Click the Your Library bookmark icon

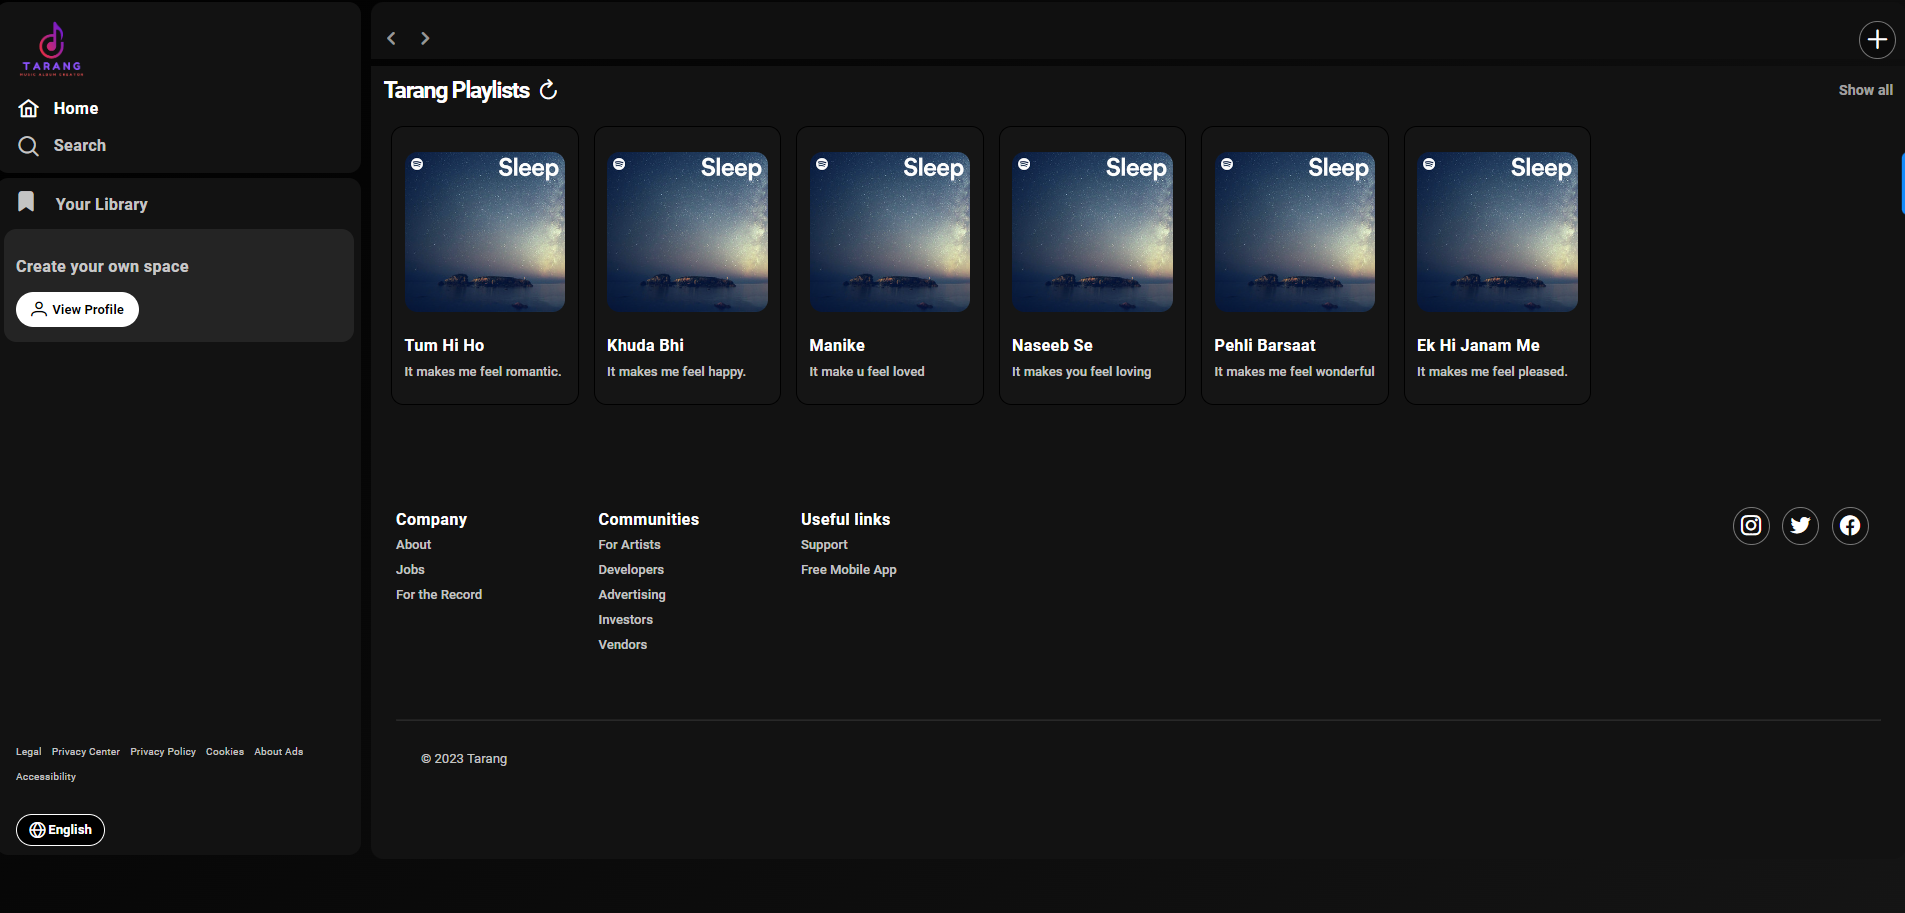tap(26, 202)
